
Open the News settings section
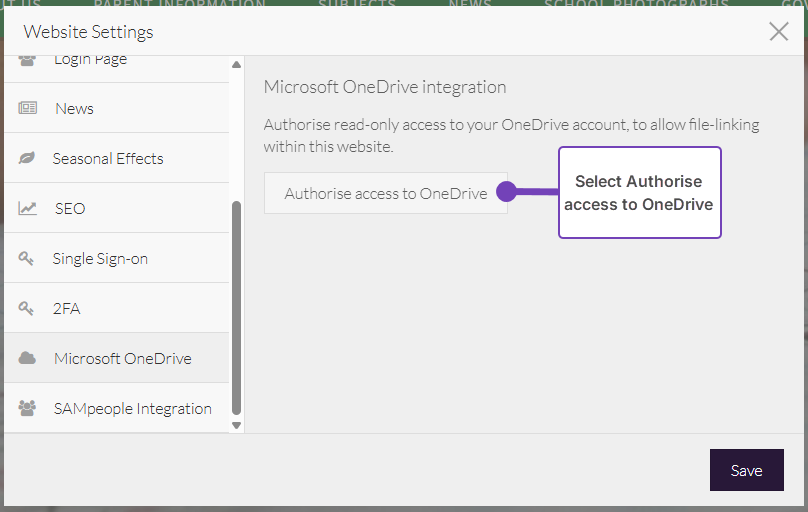click(x=74, y=108)
